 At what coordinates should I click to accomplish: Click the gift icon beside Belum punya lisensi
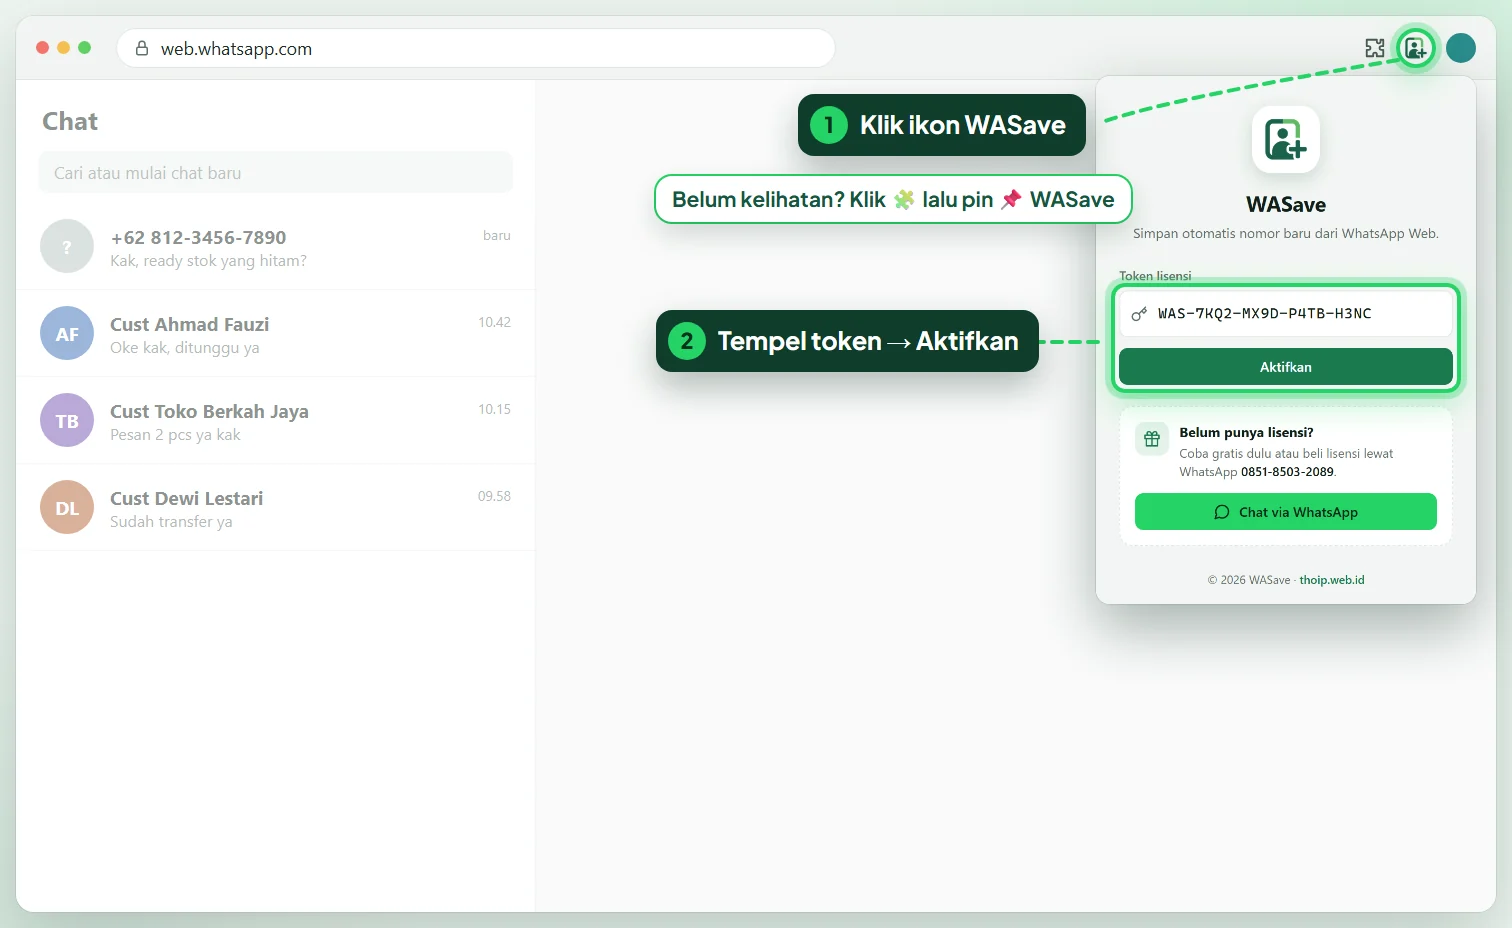click(1152, 439)
